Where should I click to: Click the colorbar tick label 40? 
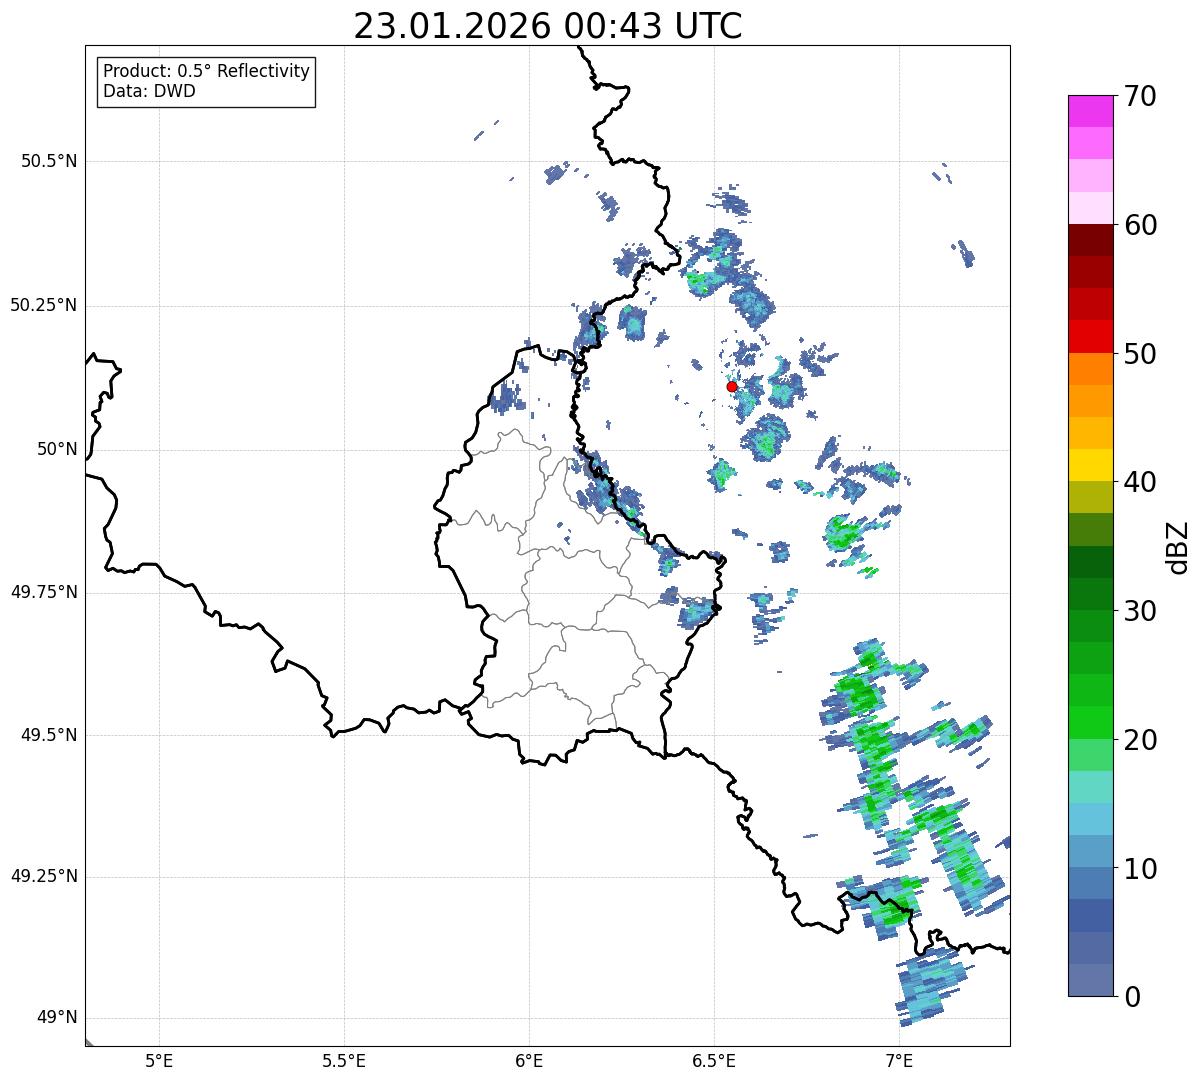pyautogui.click(x=1140, y=482)
